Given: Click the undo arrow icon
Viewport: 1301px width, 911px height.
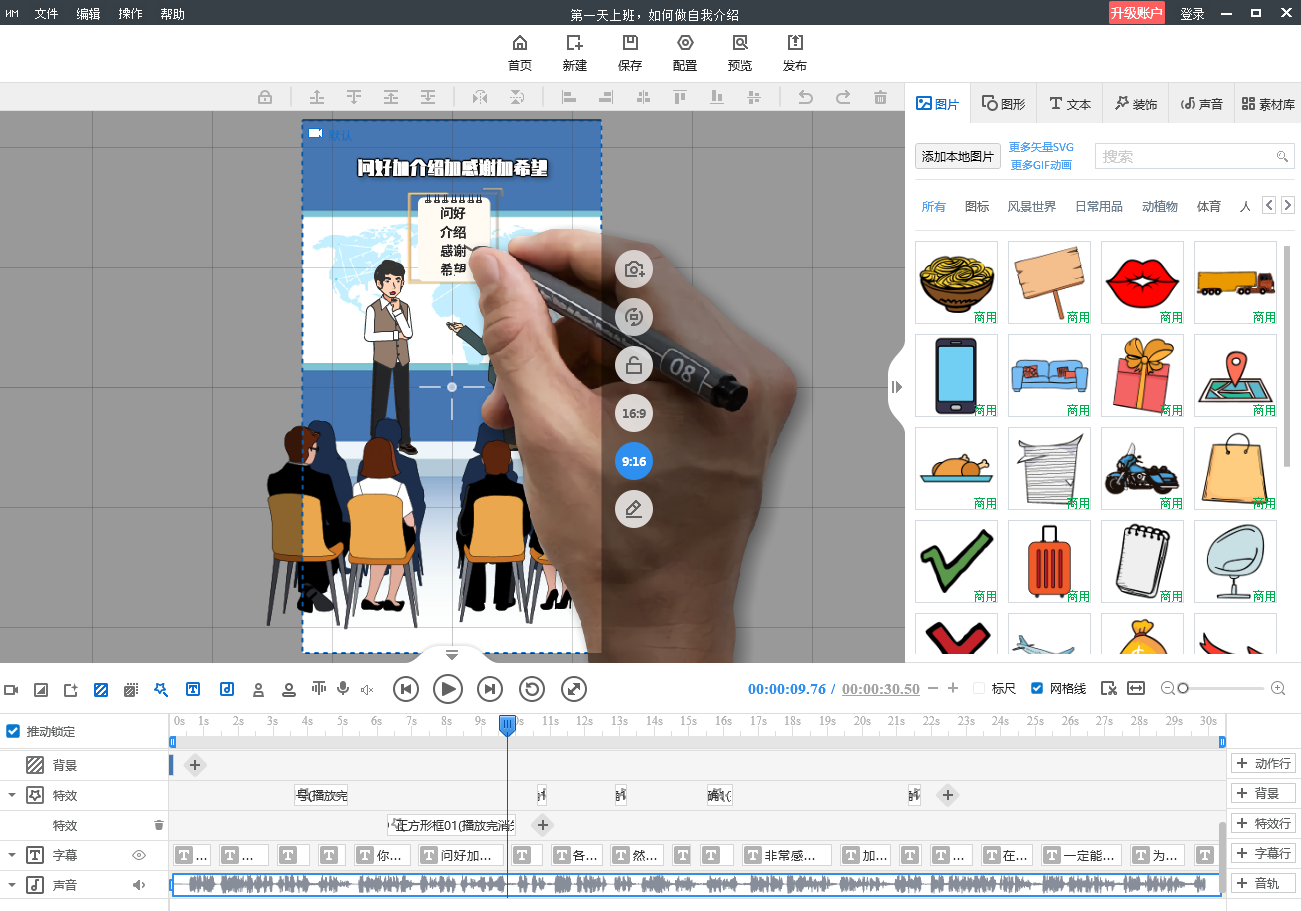Looking at the screenshot, I should (x=805, y=97).
